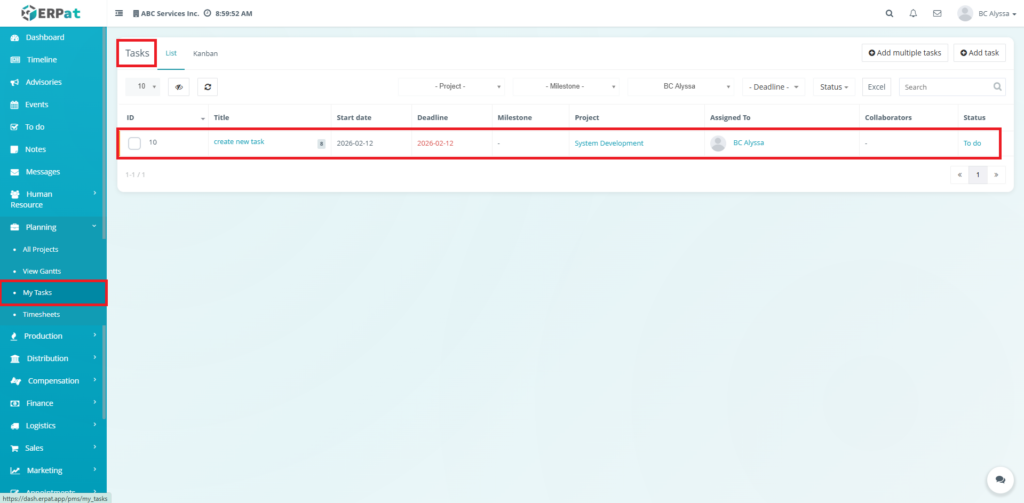Image resolution: width=1024 pixels, height=503 pixels.
Task: Click the refresh icon above the table
Action: [207, 87]
